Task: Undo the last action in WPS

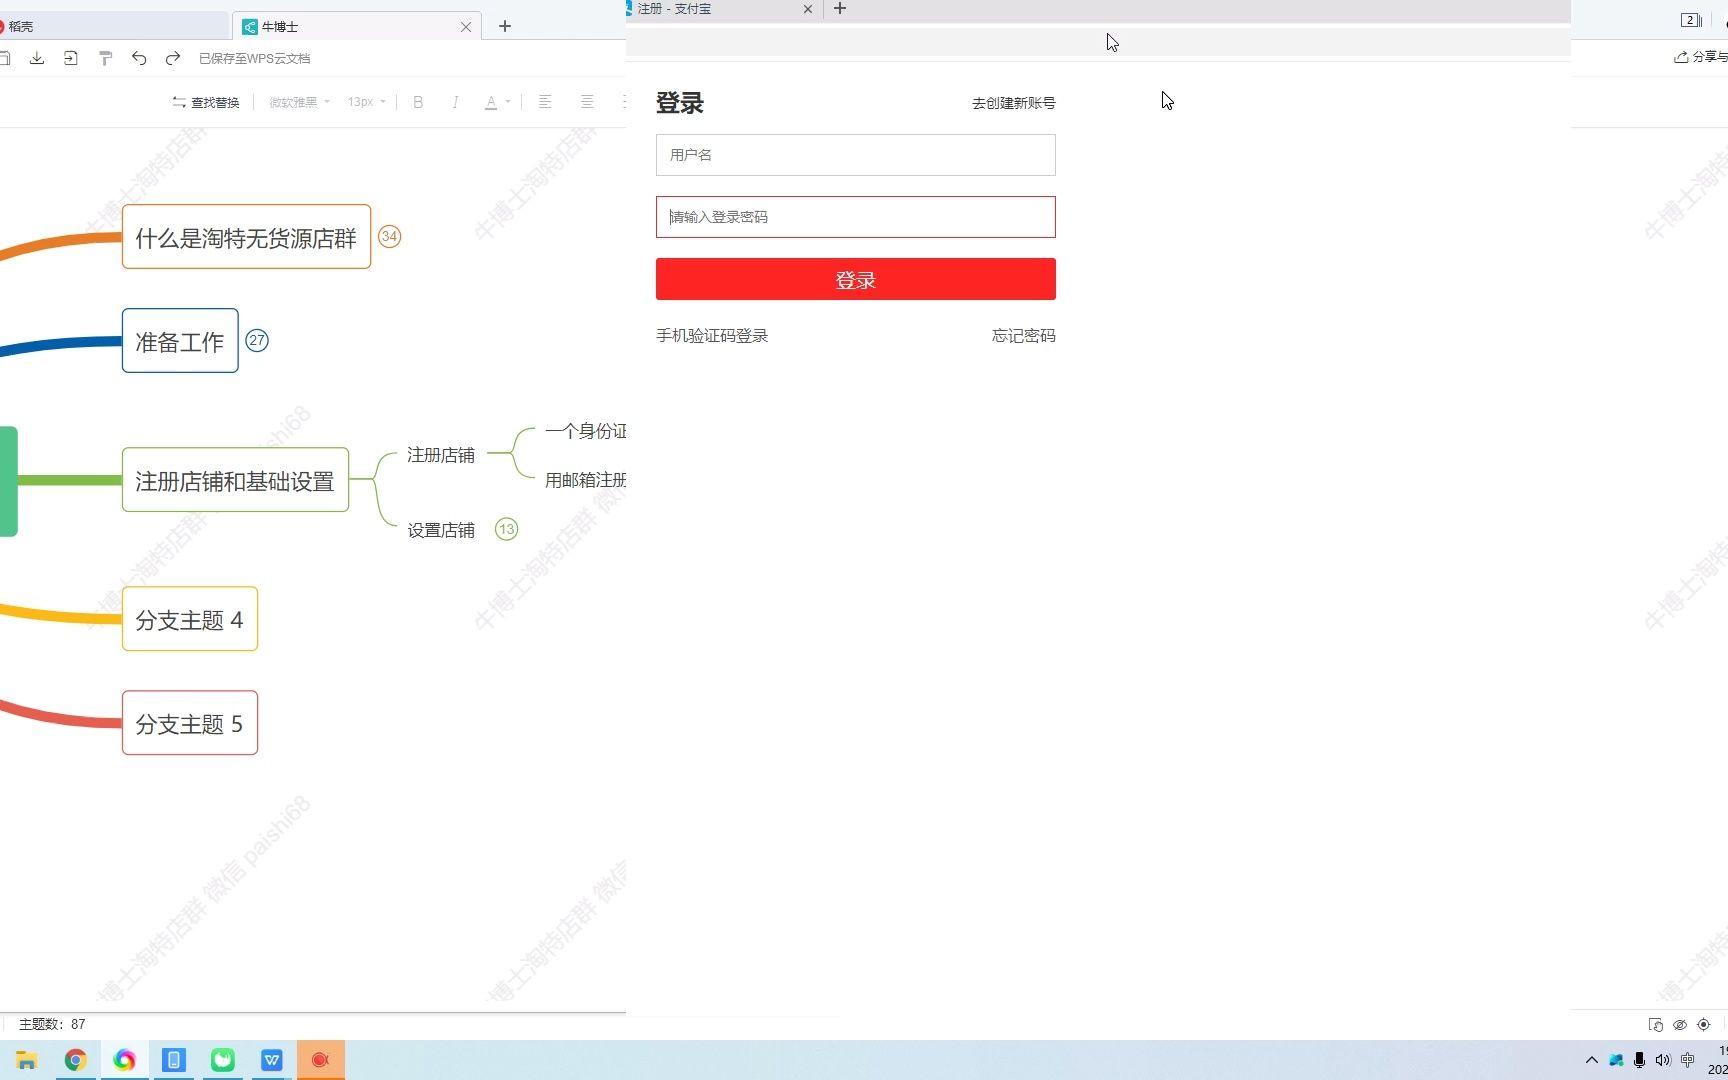Action: 139,58
